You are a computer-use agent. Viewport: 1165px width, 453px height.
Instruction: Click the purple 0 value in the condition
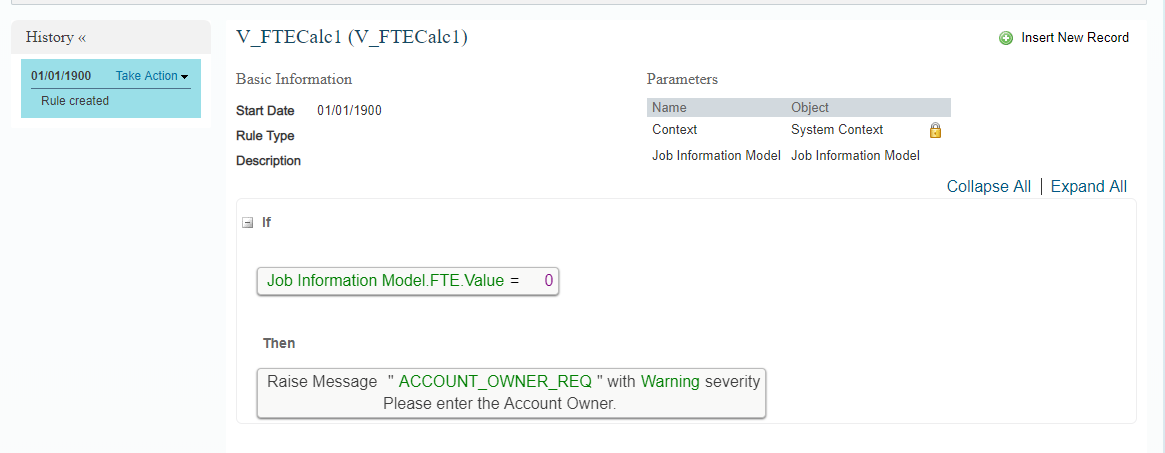point(548,281)
